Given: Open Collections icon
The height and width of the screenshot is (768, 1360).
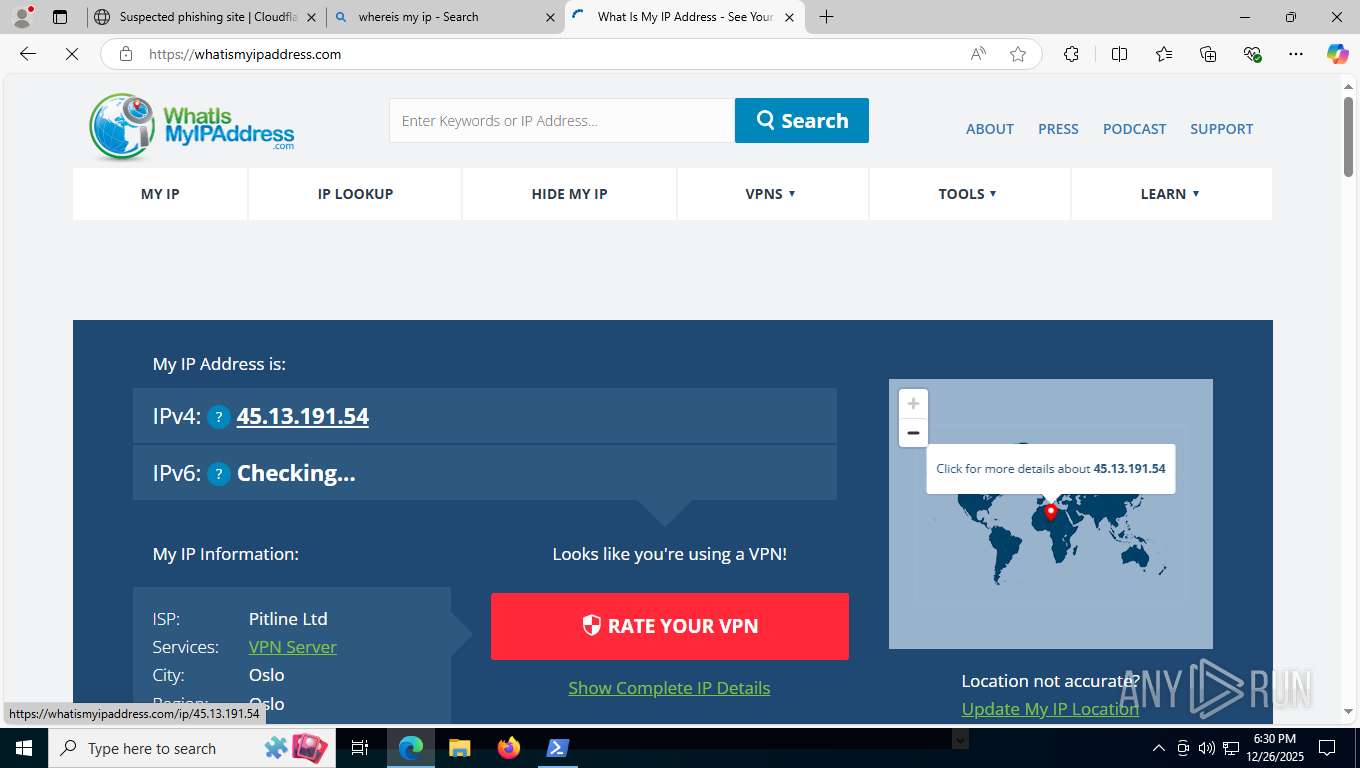Looking at the screenshot, I should [1208, 54].
